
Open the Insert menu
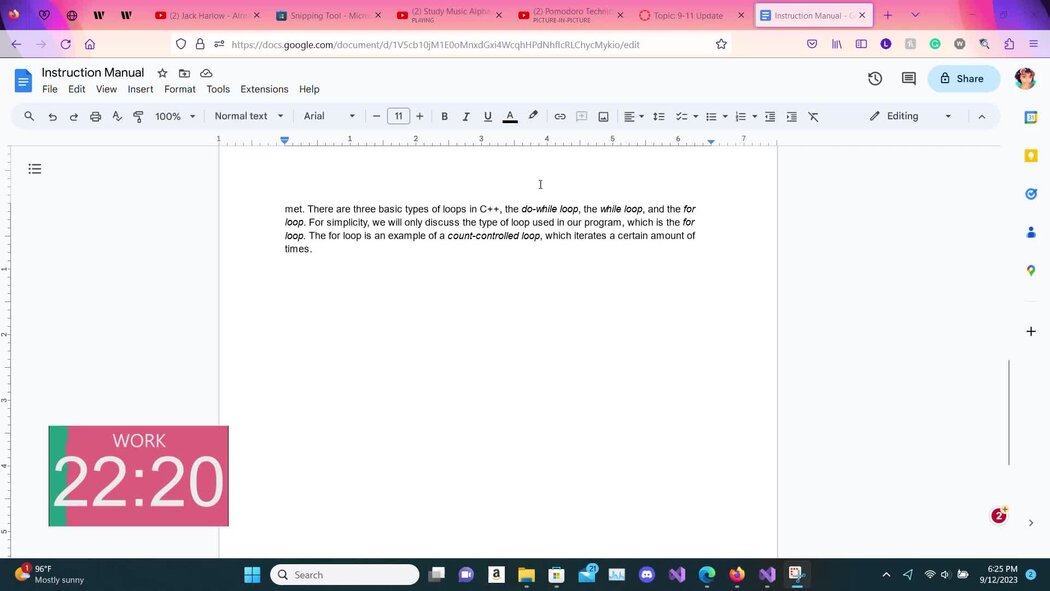pos(140,89)
